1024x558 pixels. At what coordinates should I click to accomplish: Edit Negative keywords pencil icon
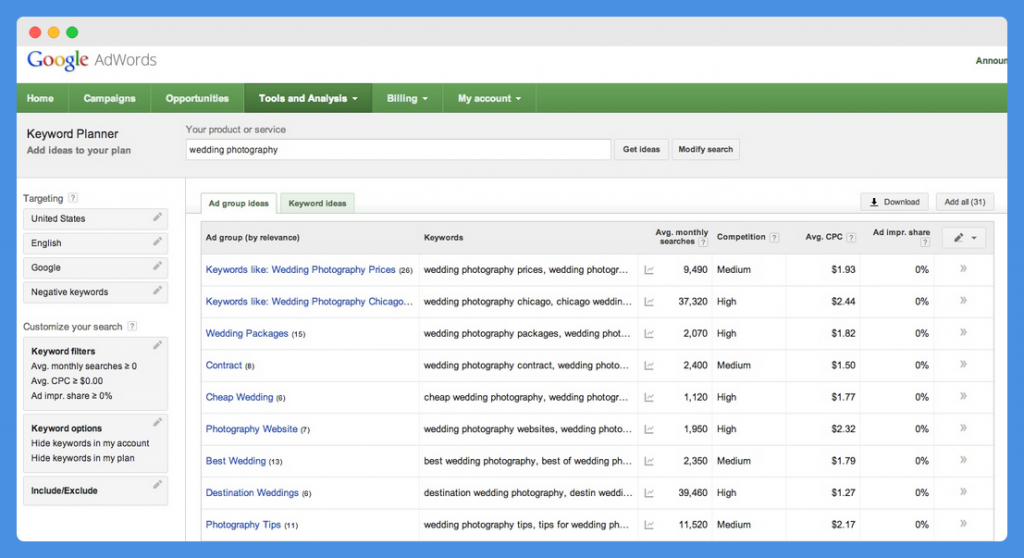[157, 290]
